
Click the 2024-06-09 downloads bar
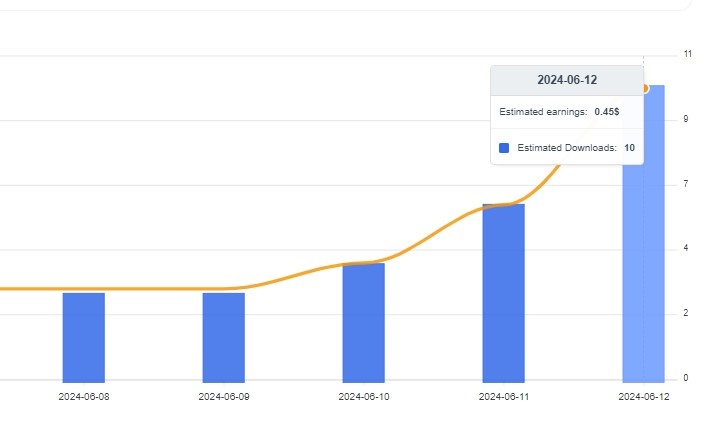point(224,338)
